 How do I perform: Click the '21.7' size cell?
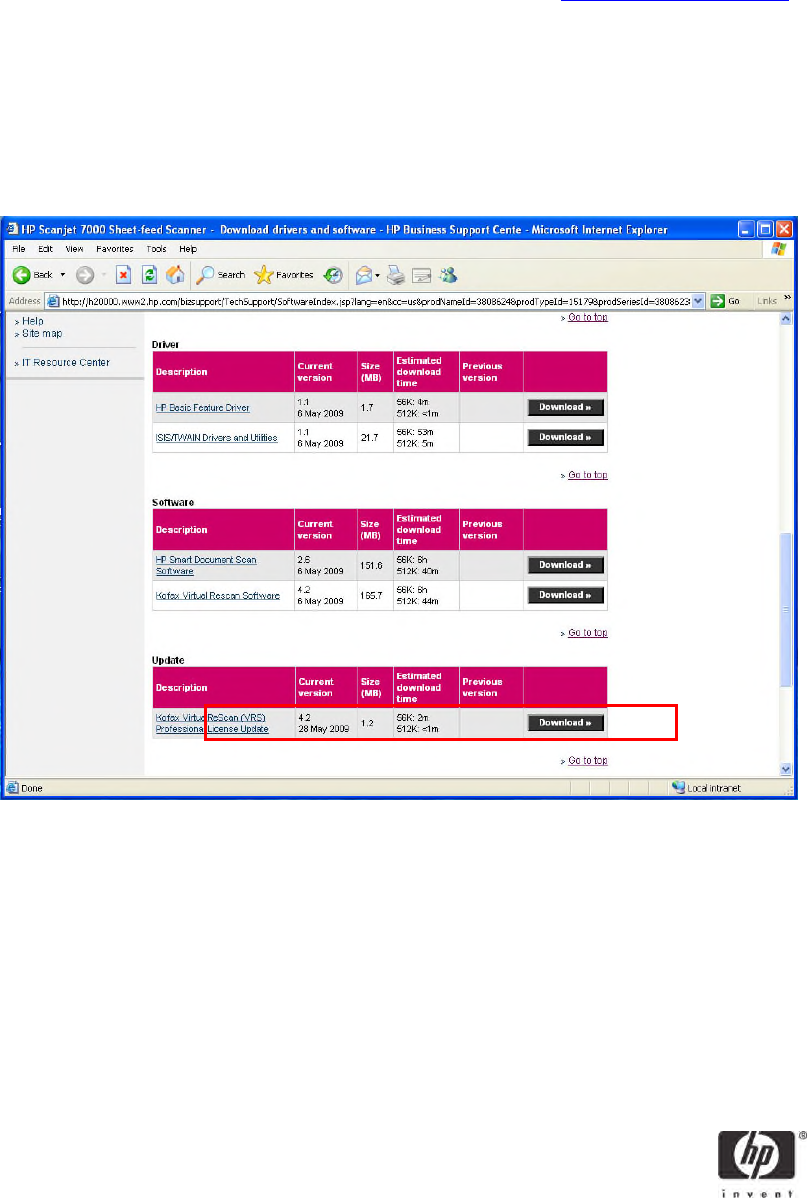point(369,438)
